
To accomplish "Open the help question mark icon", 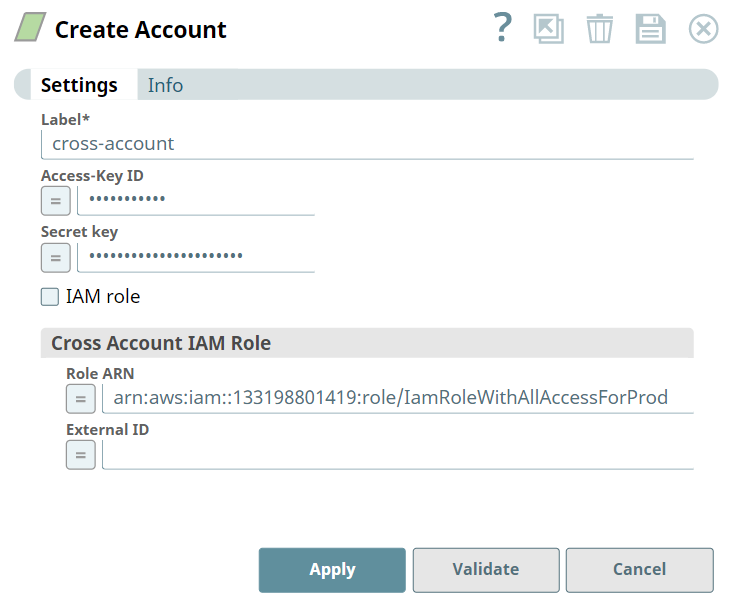I will tap(503, 29).
